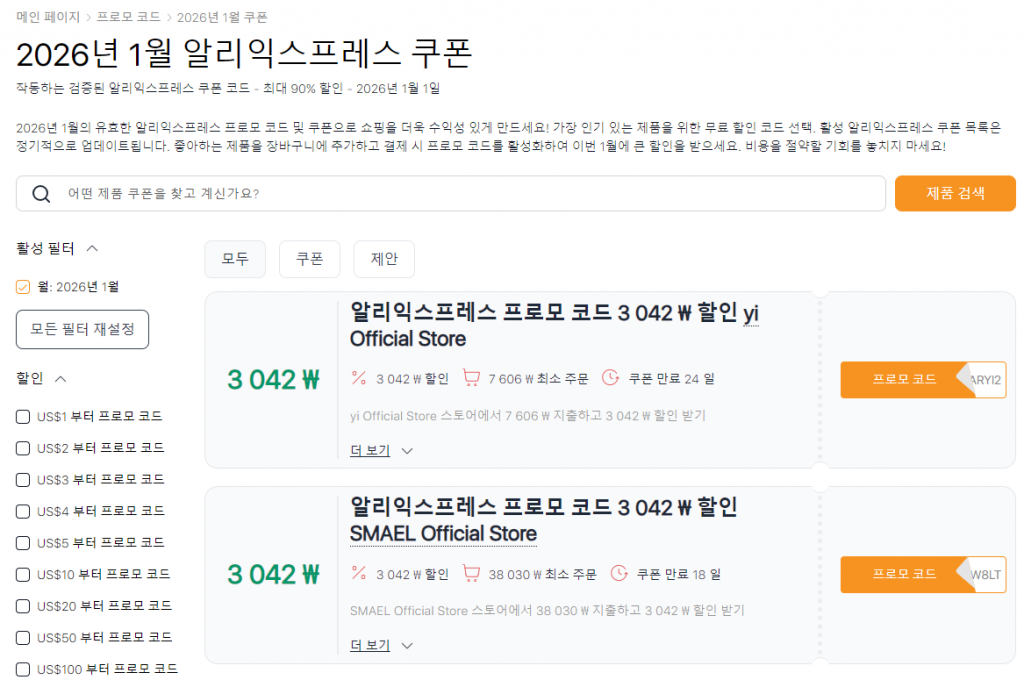Click the magnifying glass search icon
This screenshot has height=680, width=1024.
[41, 193]
